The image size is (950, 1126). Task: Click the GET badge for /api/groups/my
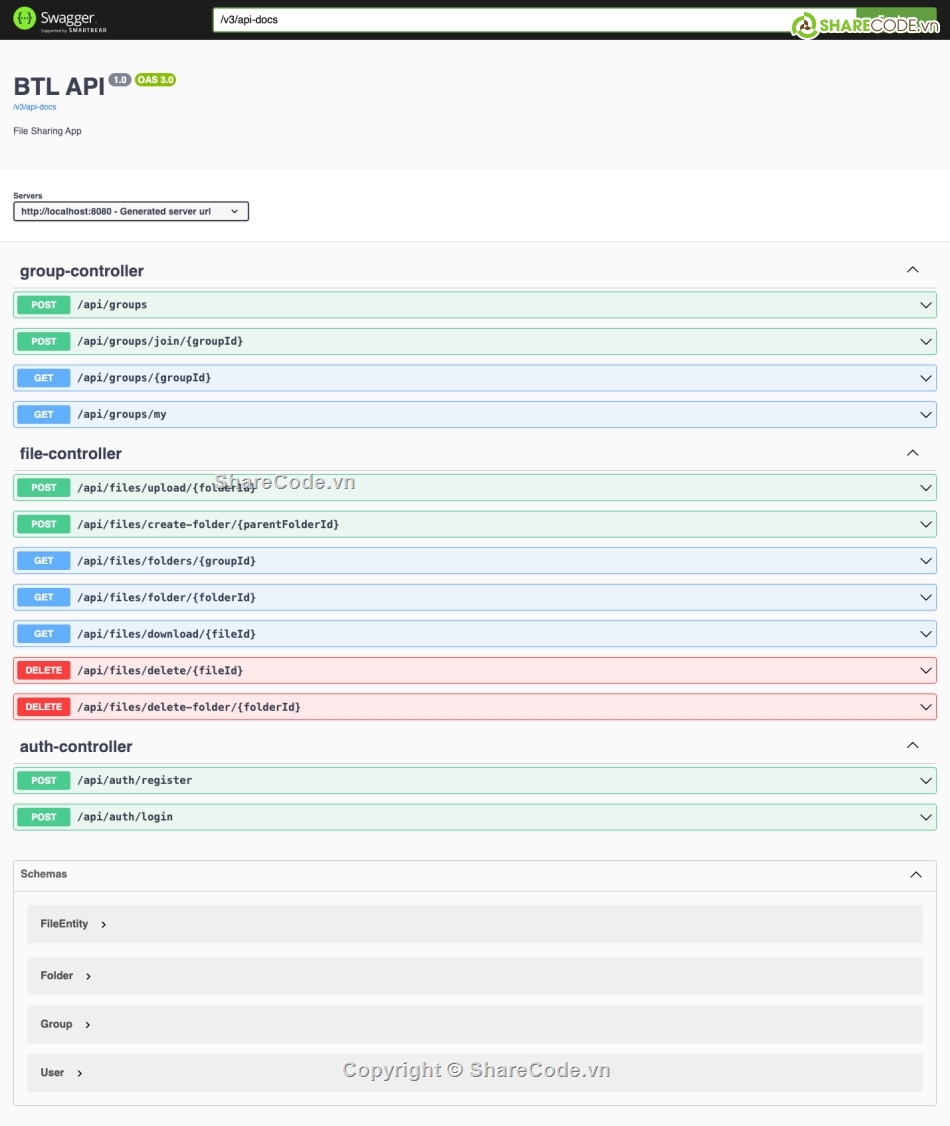coord(44,414)
